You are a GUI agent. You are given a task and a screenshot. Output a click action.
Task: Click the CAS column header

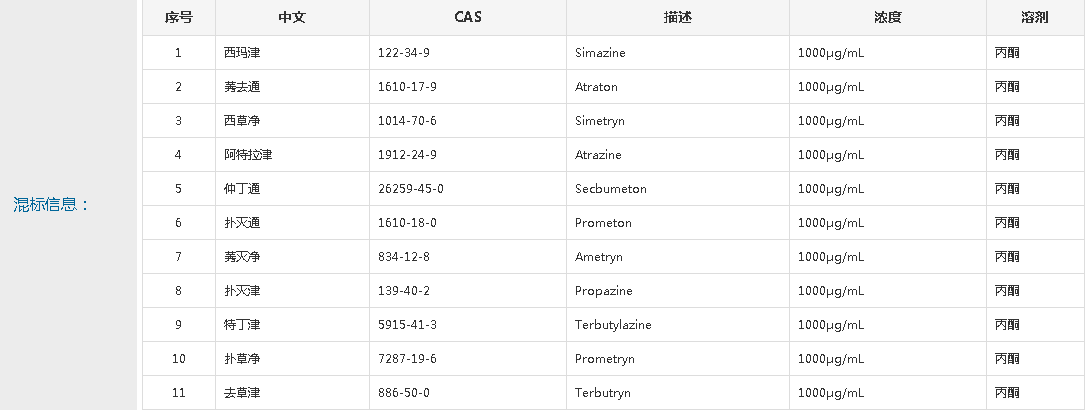pyautogui.click(x=468, y=18)
